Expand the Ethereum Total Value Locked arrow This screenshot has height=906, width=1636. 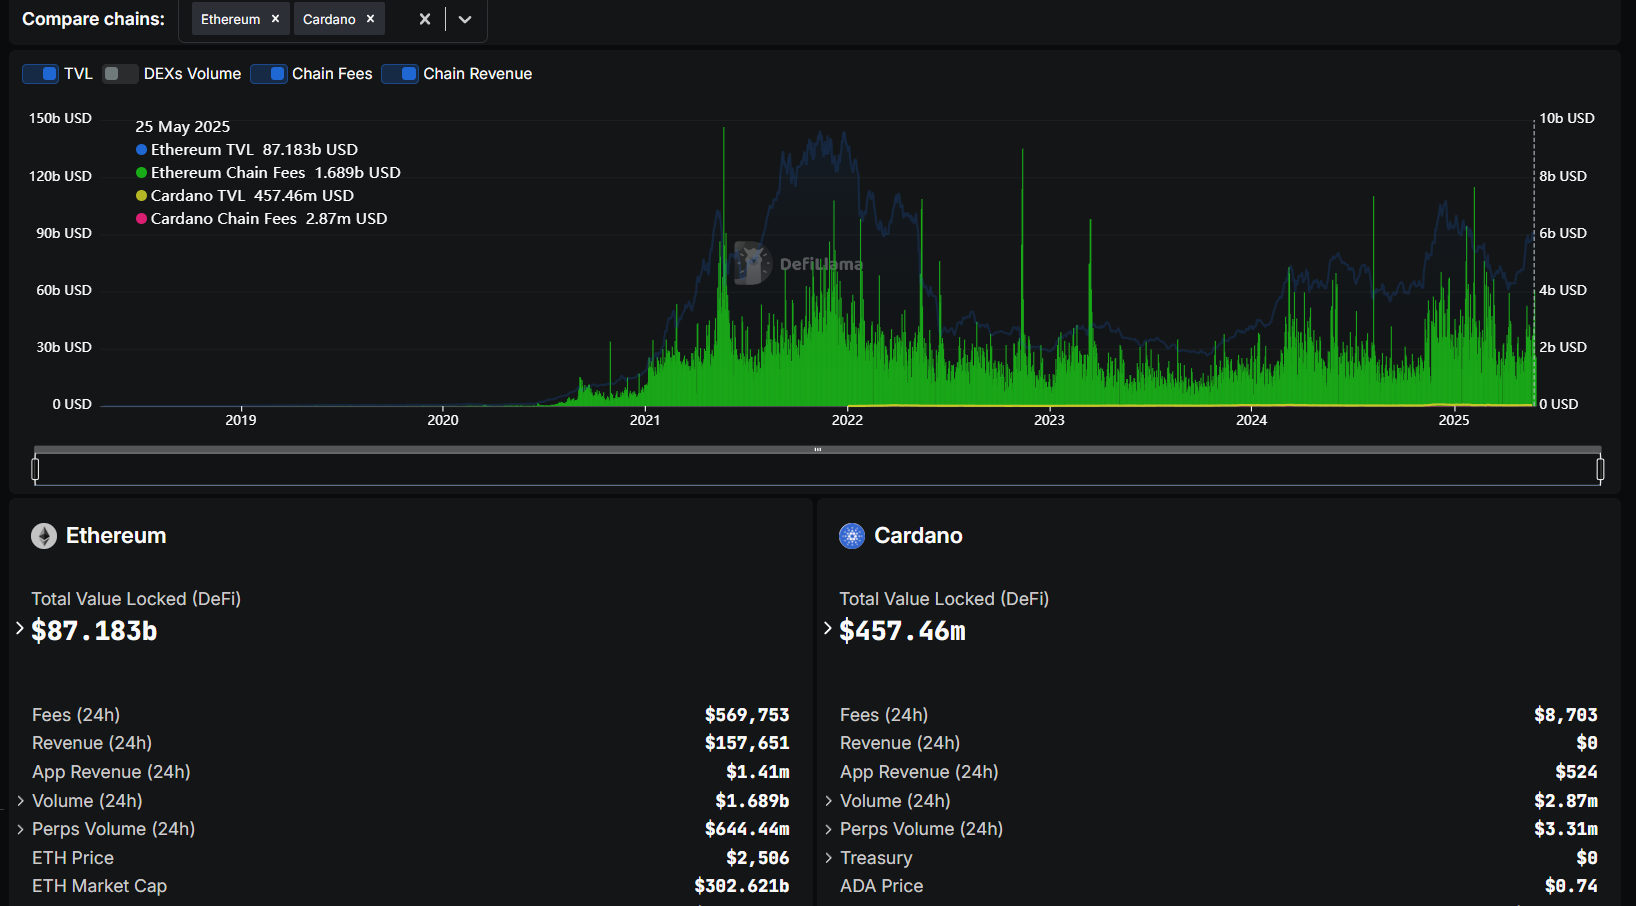pyautogui.click(x=19, y=628)
